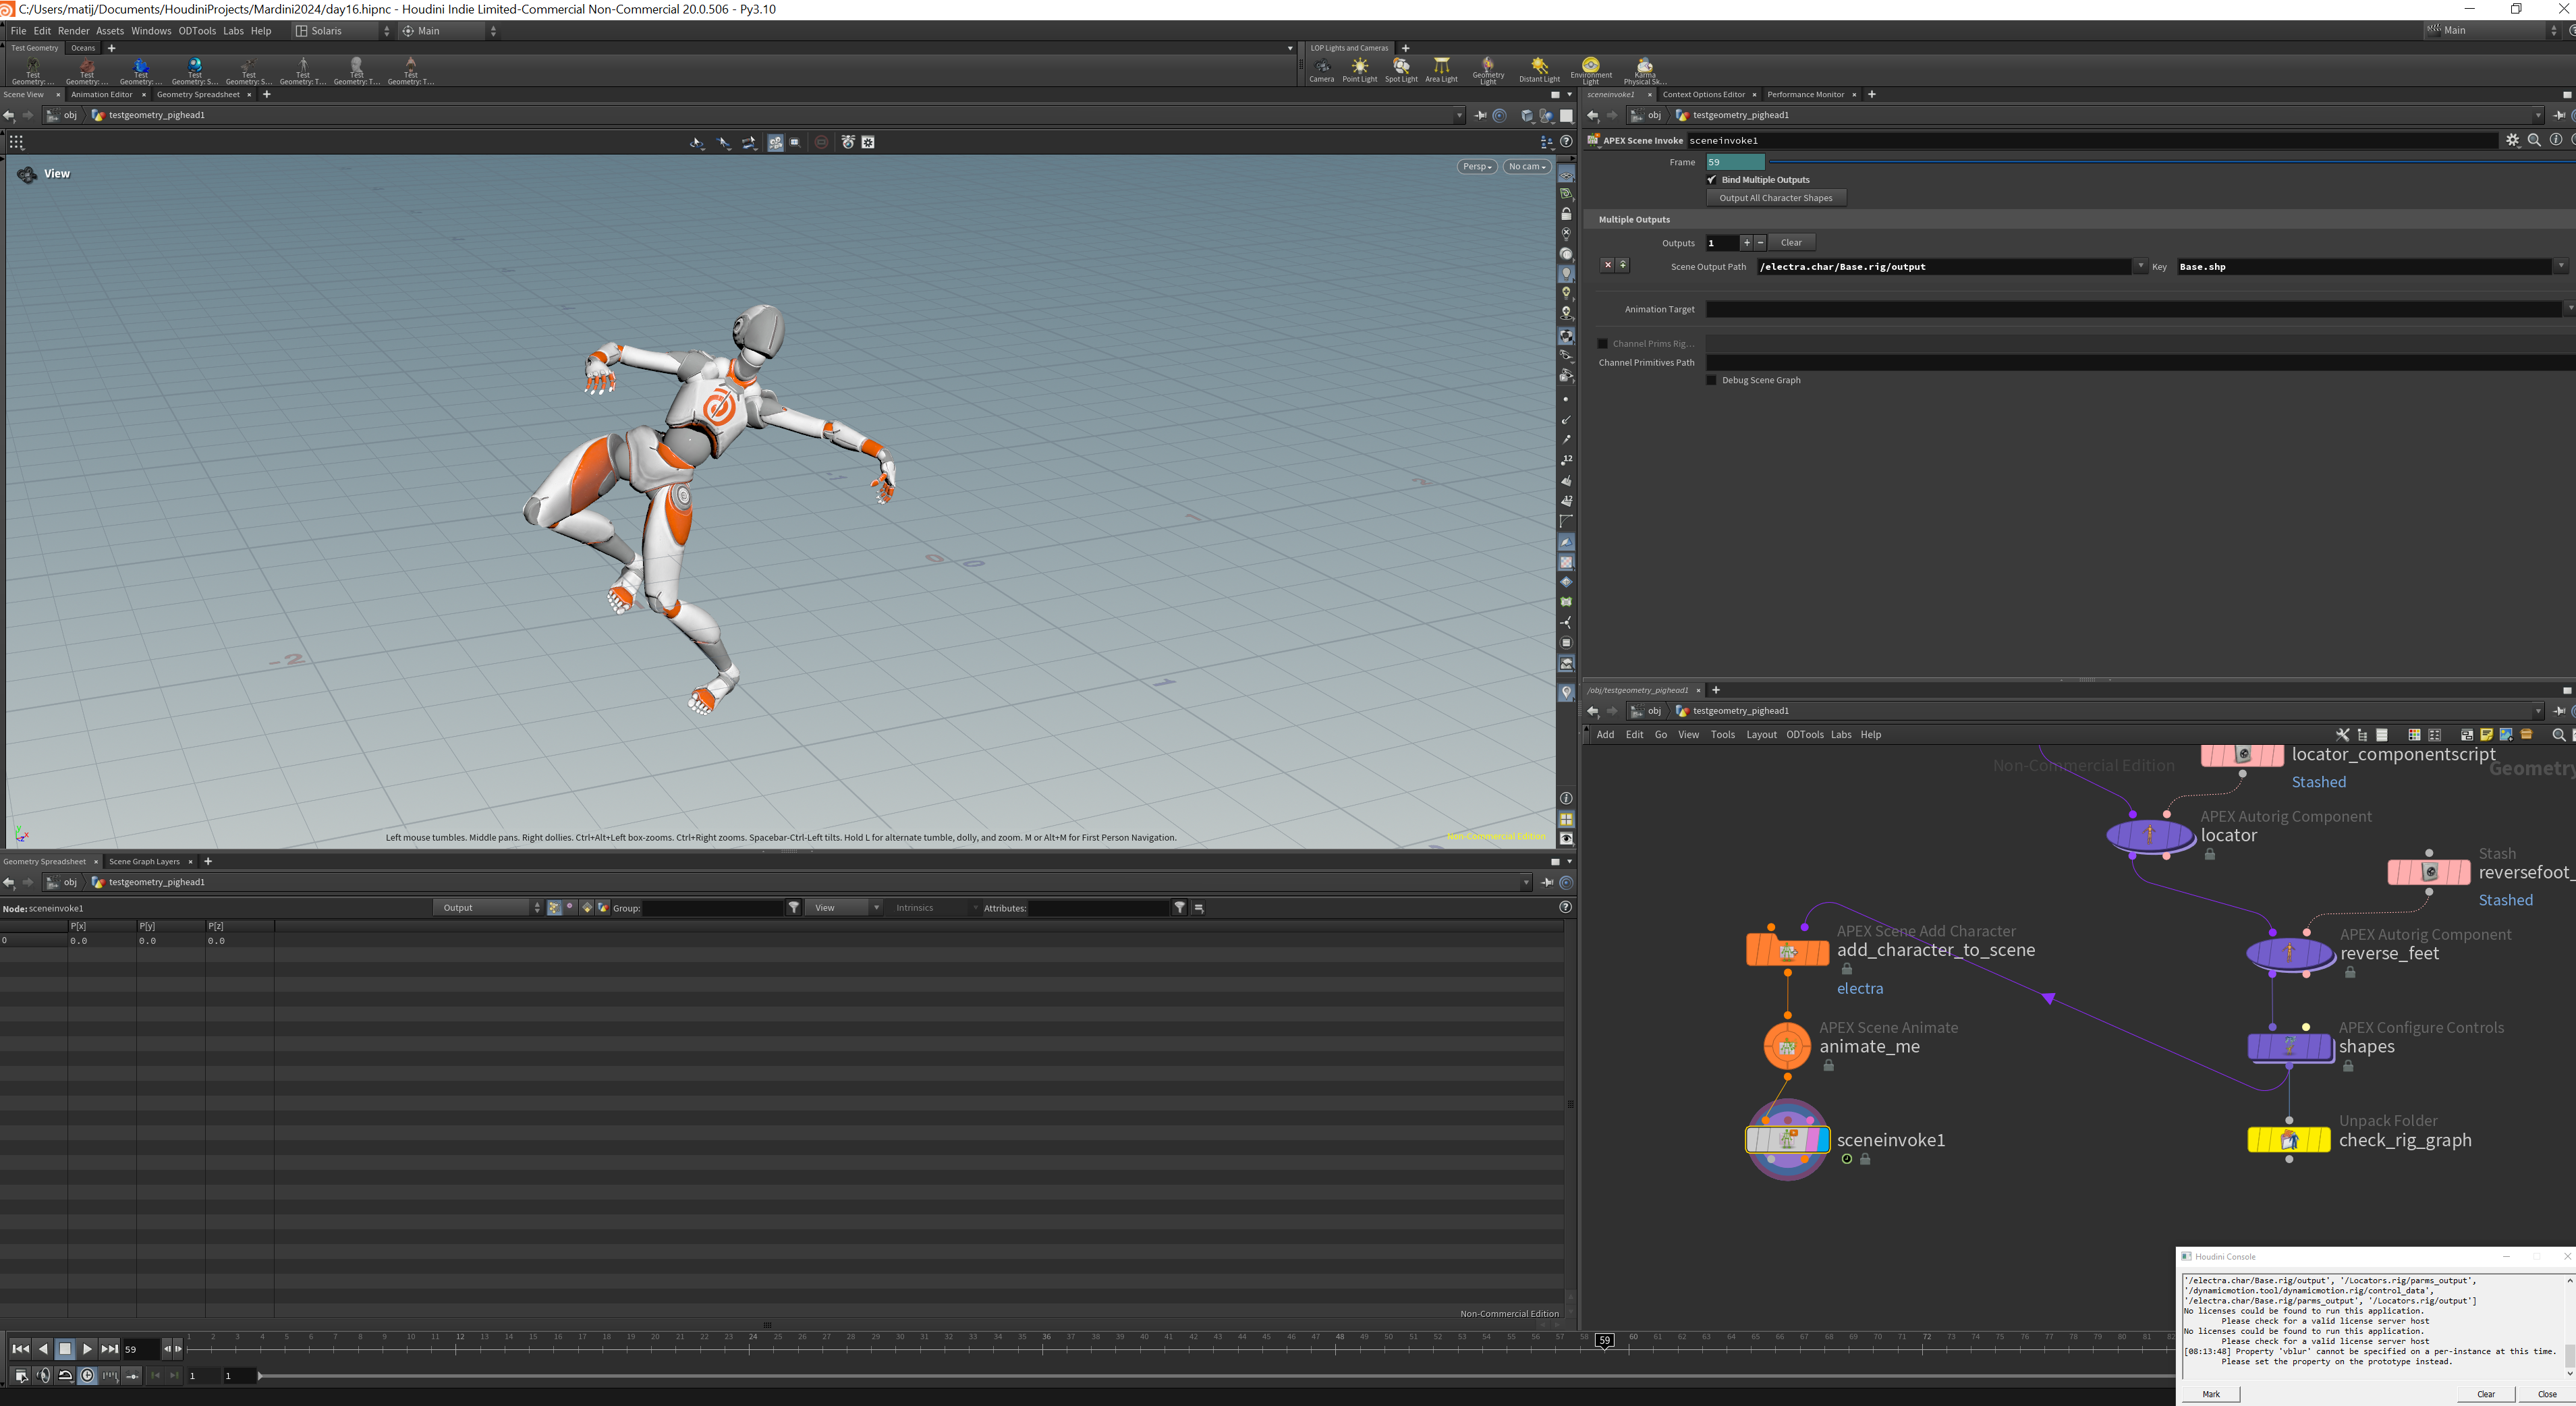Create a Spot Light from the shelf

[1401, 70]
